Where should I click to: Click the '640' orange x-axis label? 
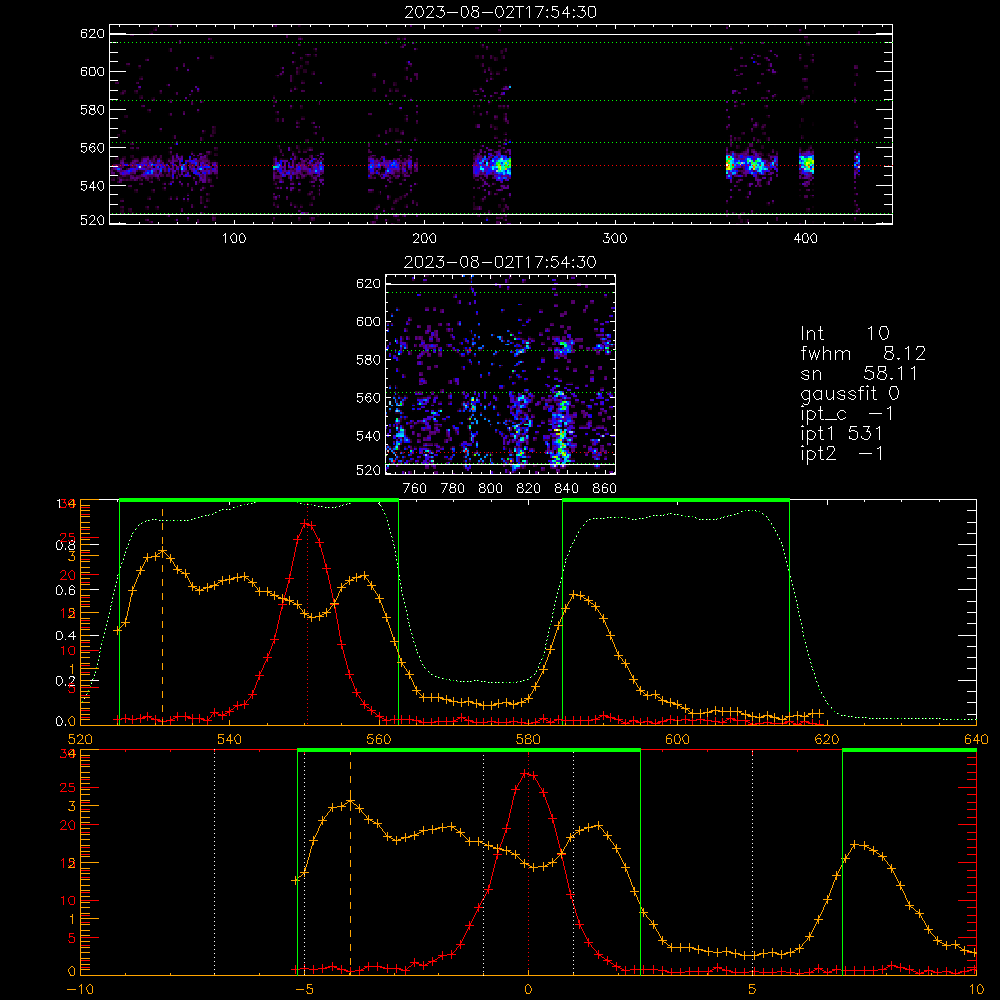pyautogui.click(x=976, y=739)
